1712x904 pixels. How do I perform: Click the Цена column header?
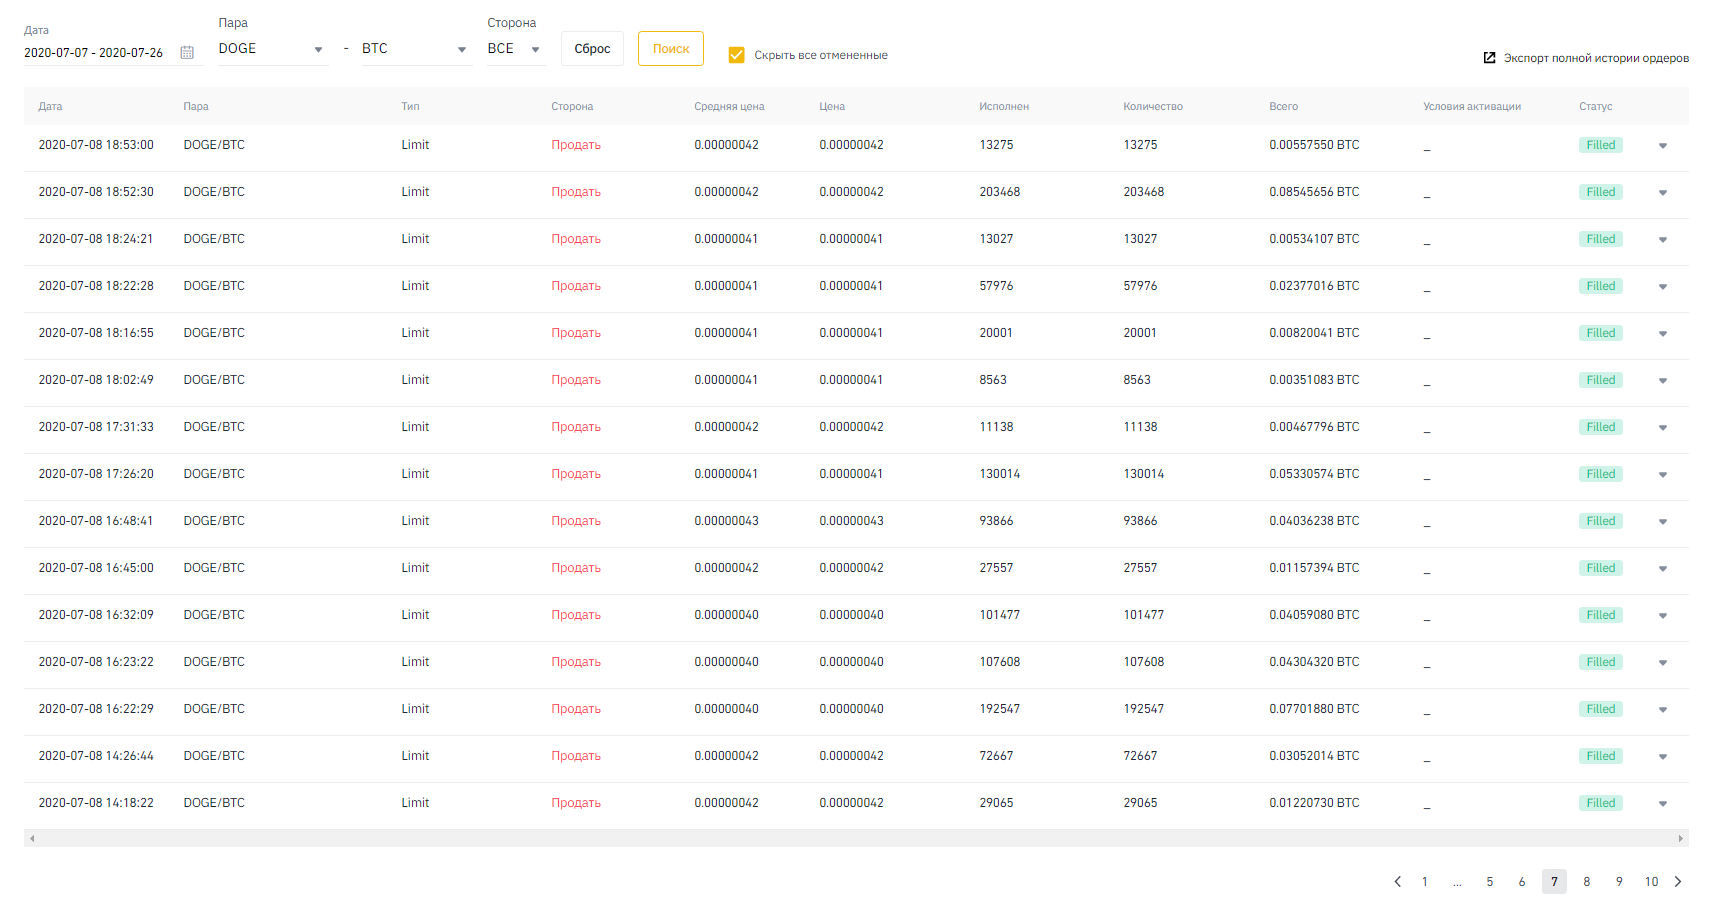click(832, 107)
